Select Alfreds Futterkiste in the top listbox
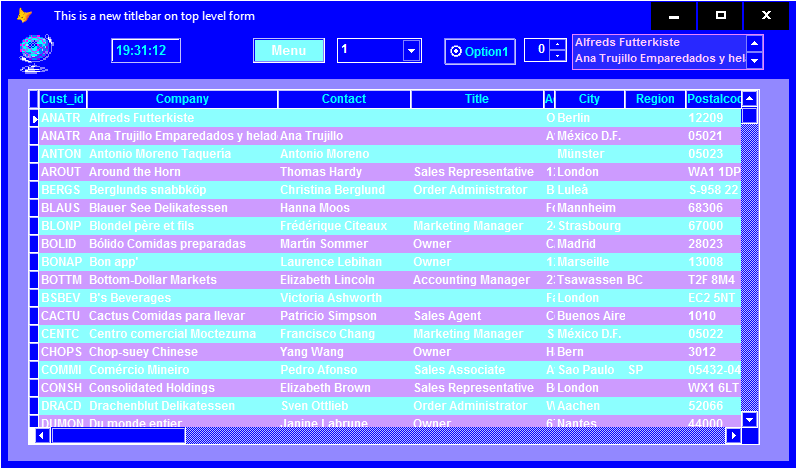This screenshot has height=469, width=797. click(x=659, y=43)
